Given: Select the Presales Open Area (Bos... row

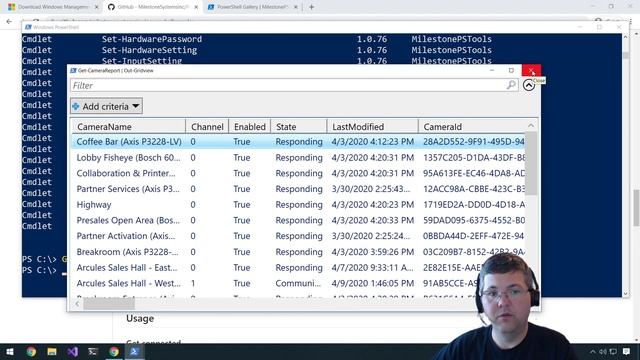Looking at the screenshot, I should pyautogui.click(x=299, y=220).
